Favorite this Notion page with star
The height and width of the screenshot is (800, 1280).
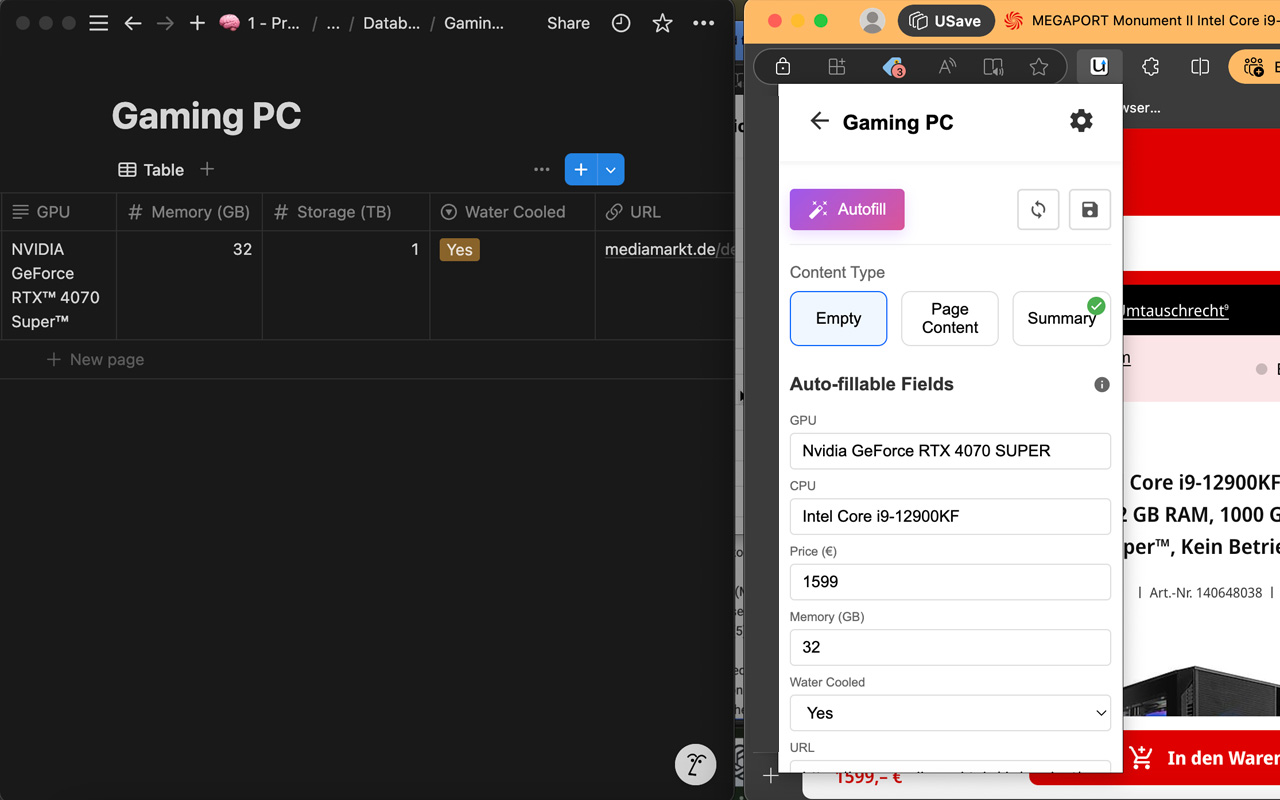point(662,23)
